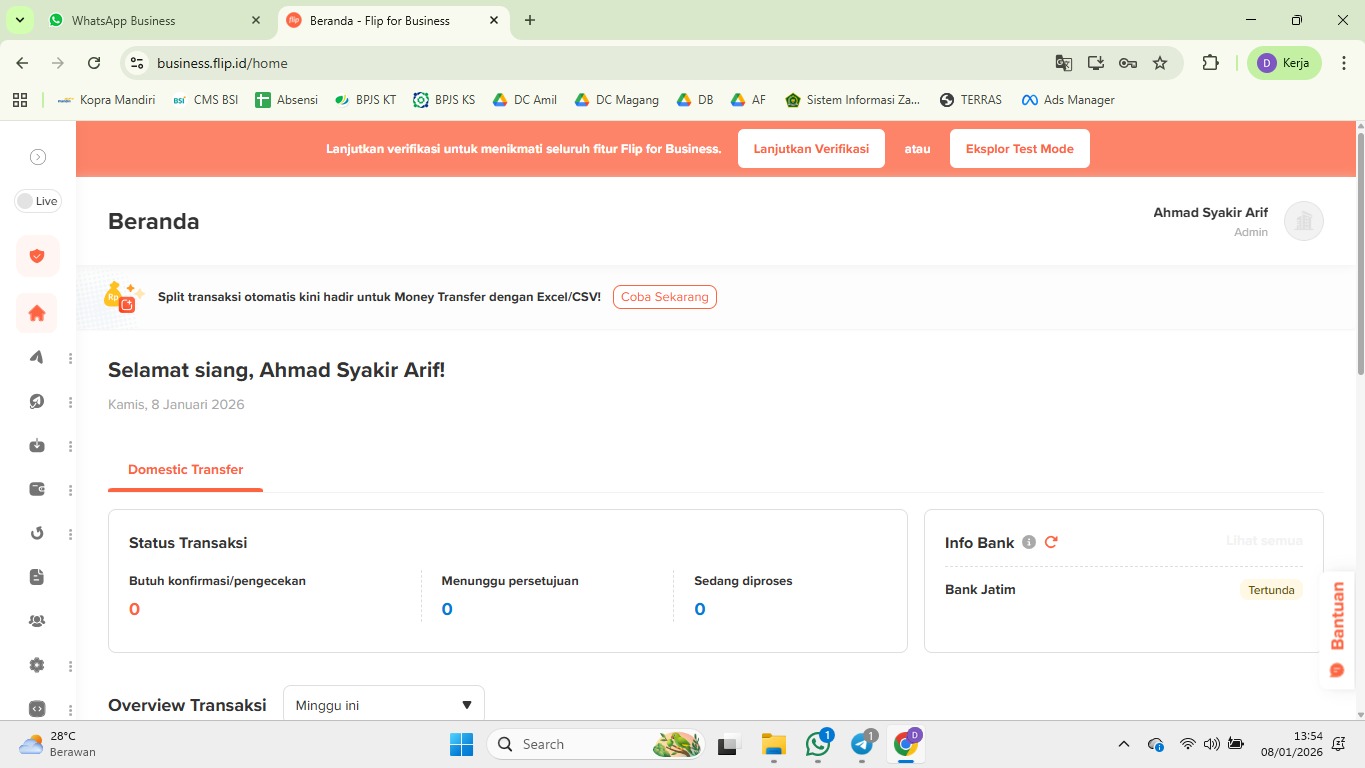Select the Domestic Transfer tab

(186, 469)
